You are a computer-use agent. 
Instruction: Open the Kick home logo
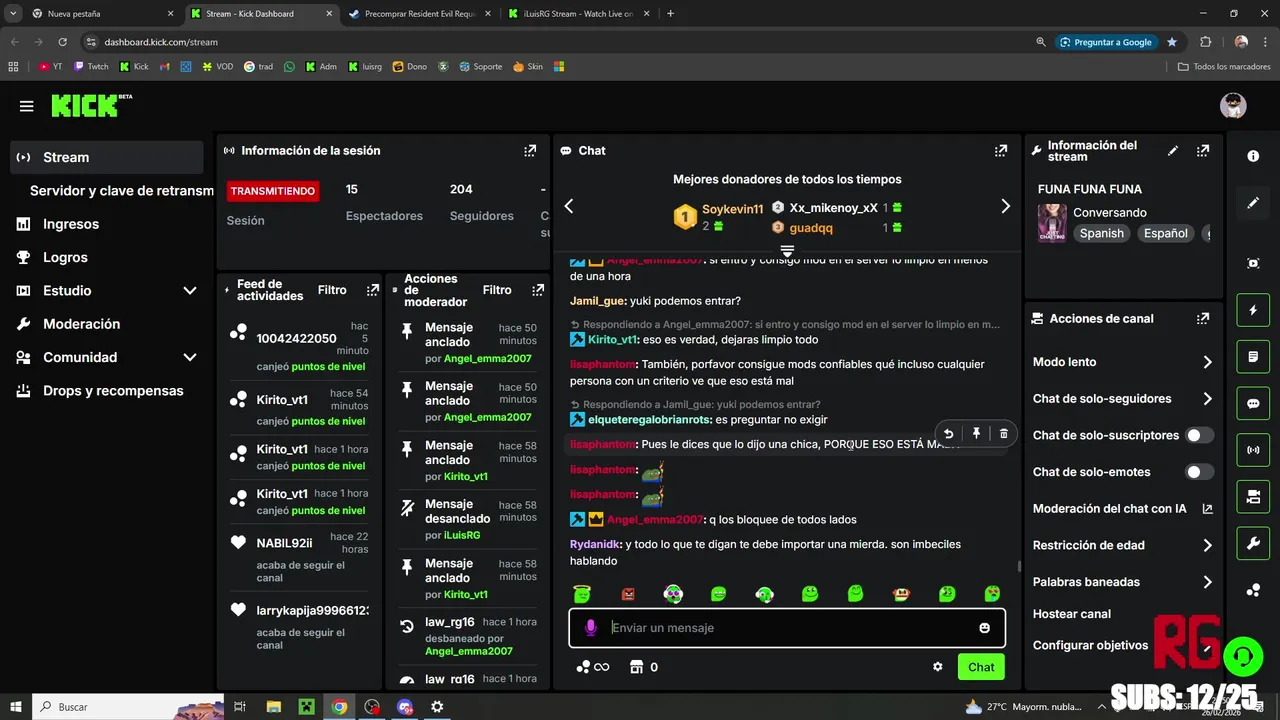(x=91, y=105)
